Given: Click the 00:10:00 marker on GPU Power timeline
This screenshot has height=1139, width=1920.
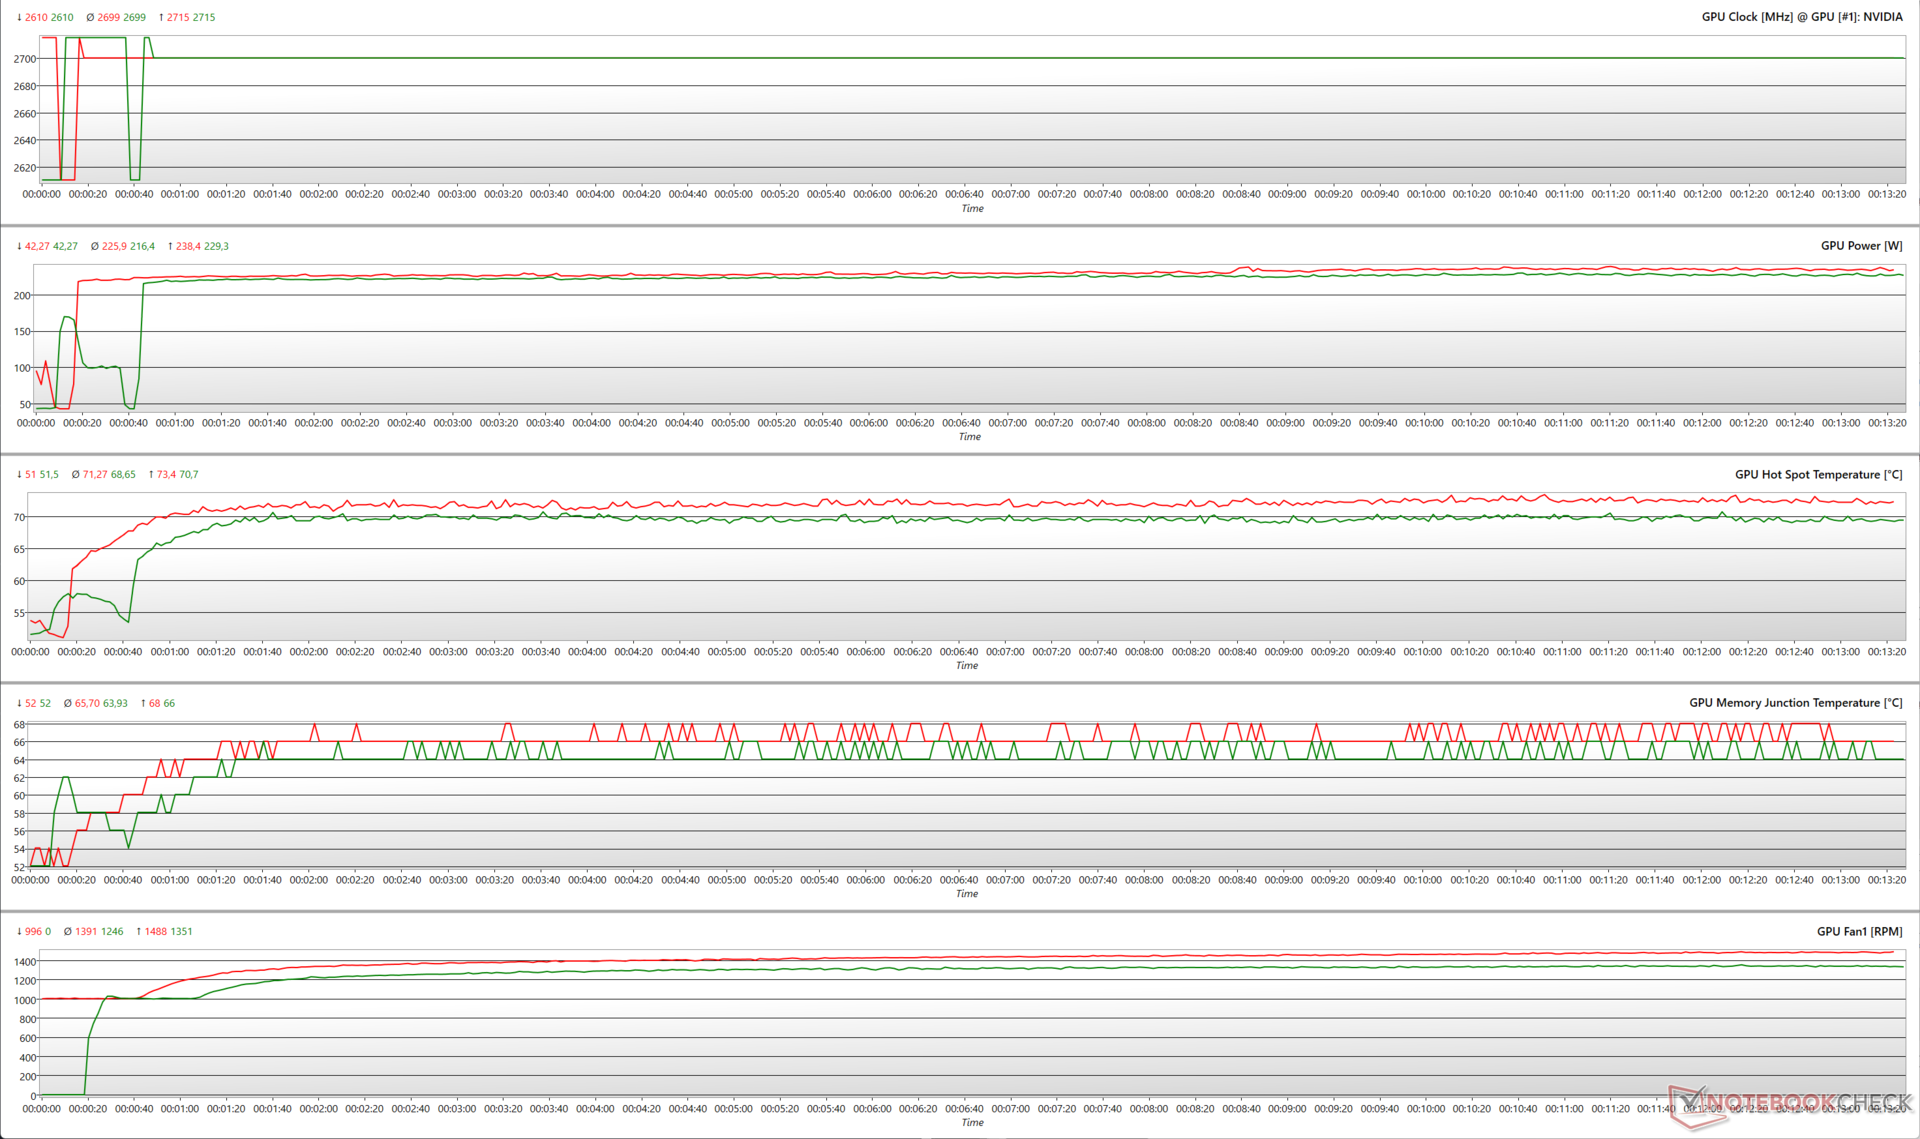Looking at the screenshot, I should point(1424,423).
